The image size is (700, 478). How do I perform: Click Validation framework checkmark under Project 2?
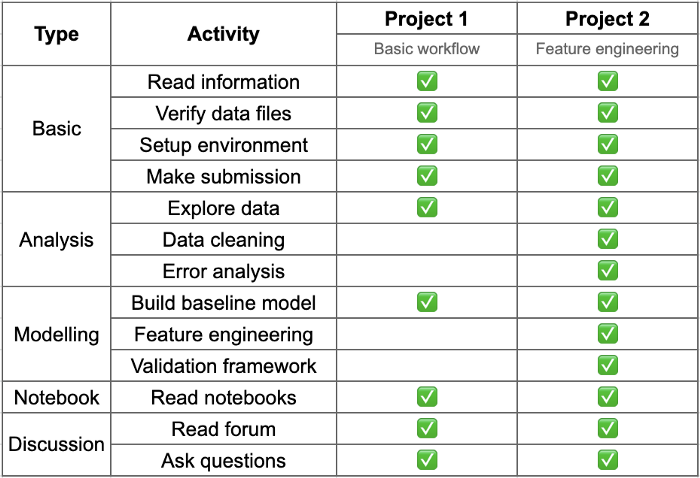608,366
